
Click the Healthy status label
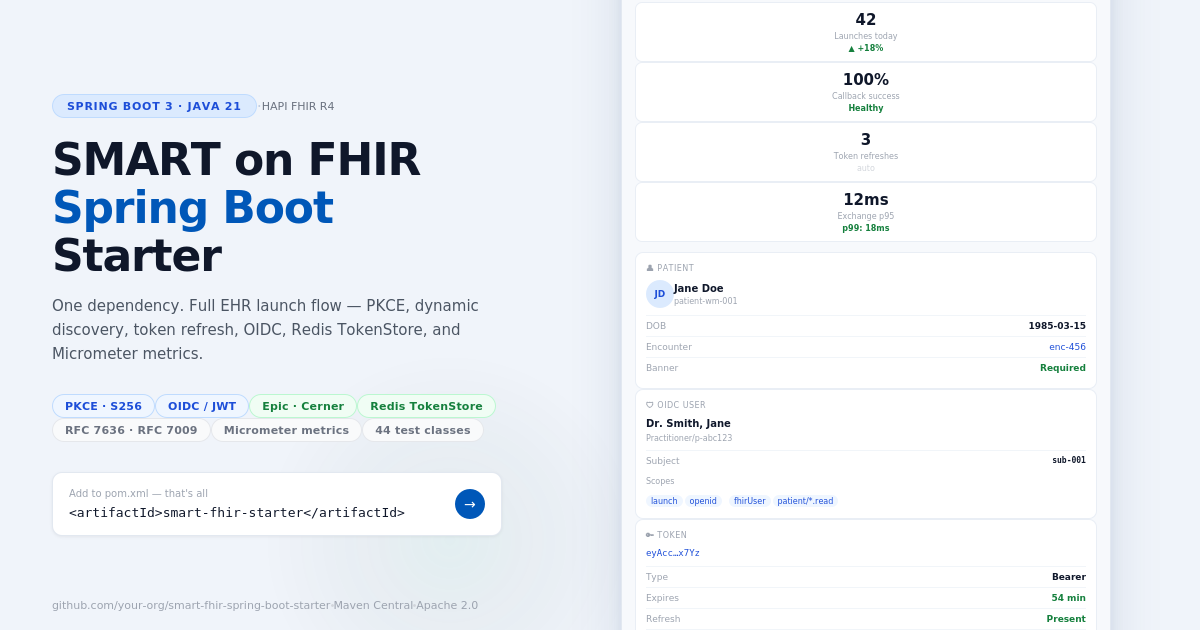[x=866, y=108]
